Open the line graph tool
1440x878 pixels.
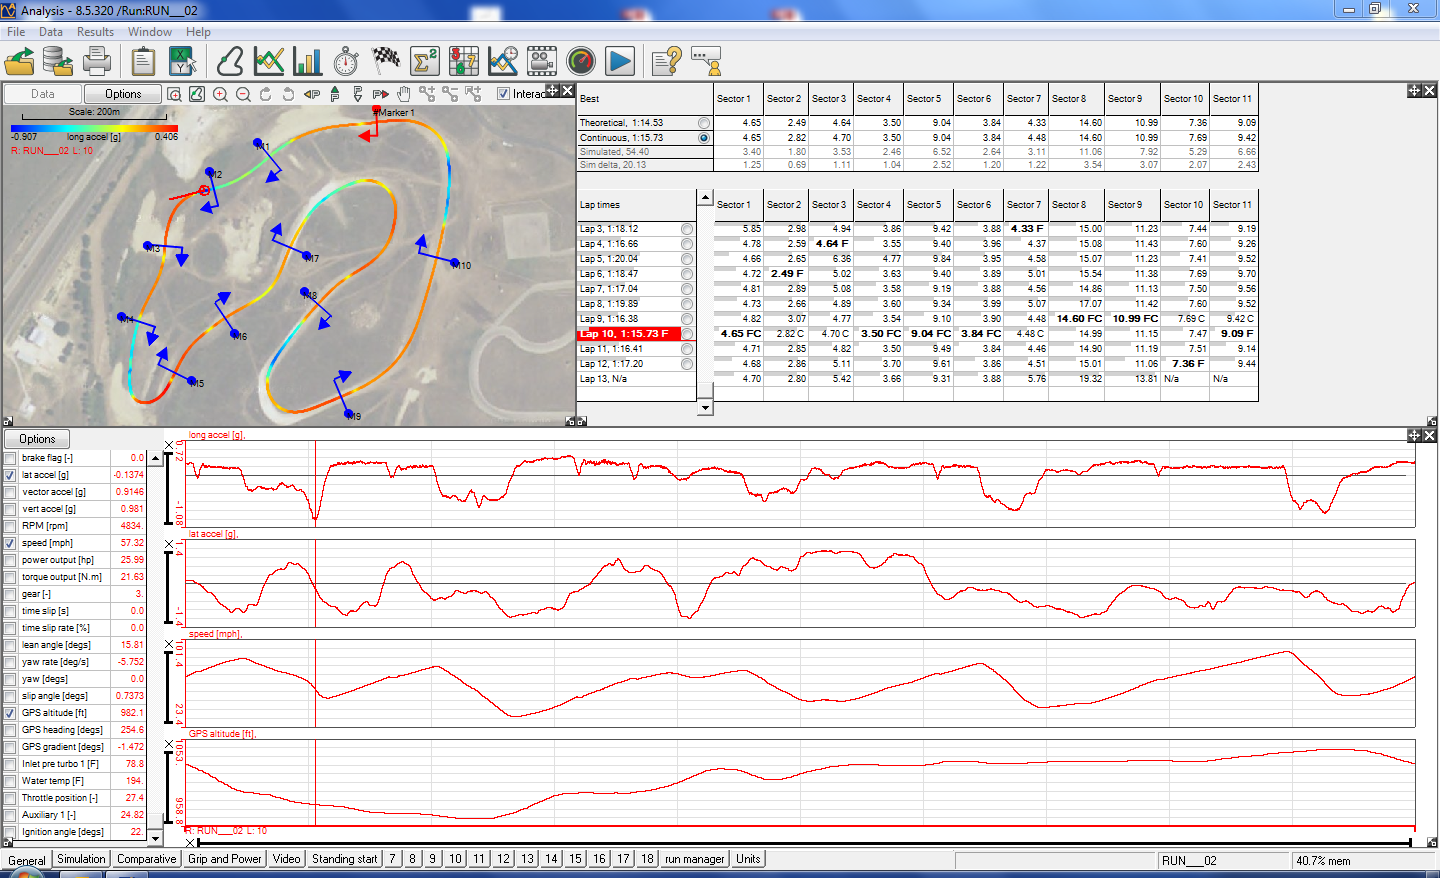click(269, 62)
